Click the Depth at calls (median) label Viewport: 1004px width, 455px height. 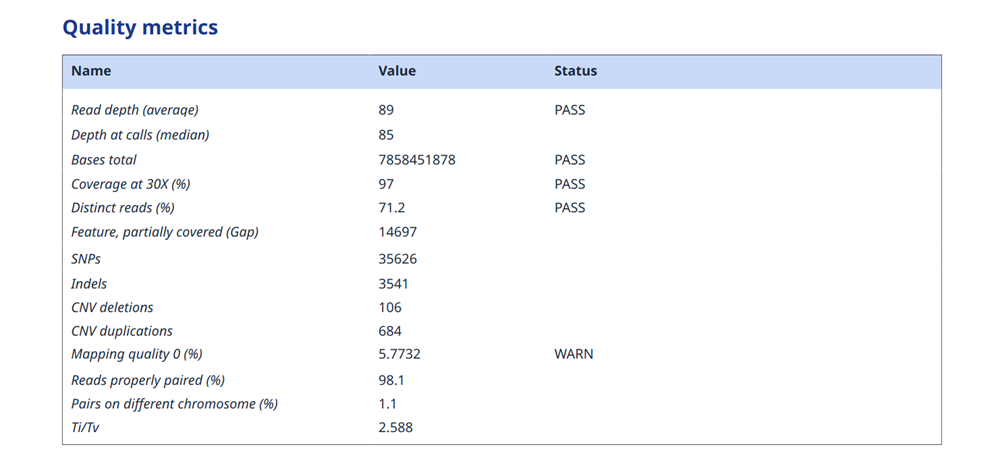[140, 135]
